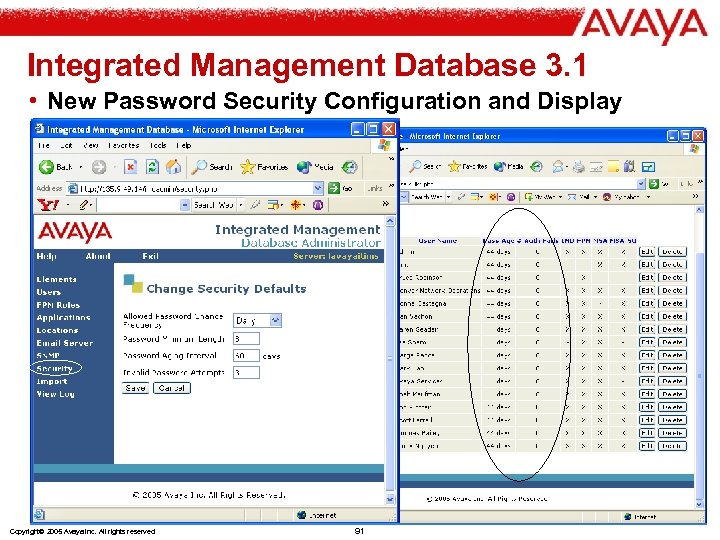
Task: Click the yellow note icon in rear toolbar
Action: pyautogui.click(x=613, y=166)
